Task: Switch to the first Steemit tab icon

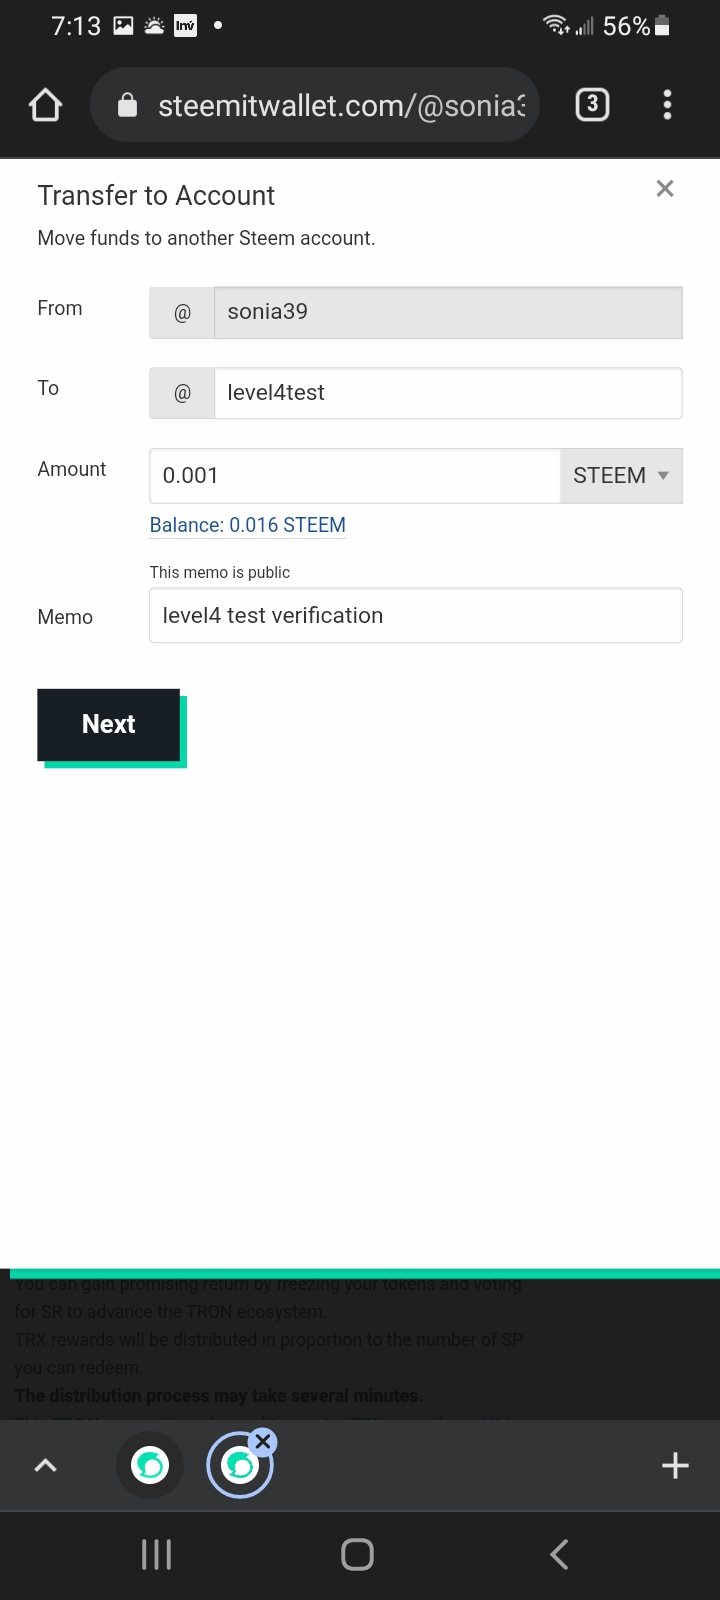Action: click(150, 1466)
